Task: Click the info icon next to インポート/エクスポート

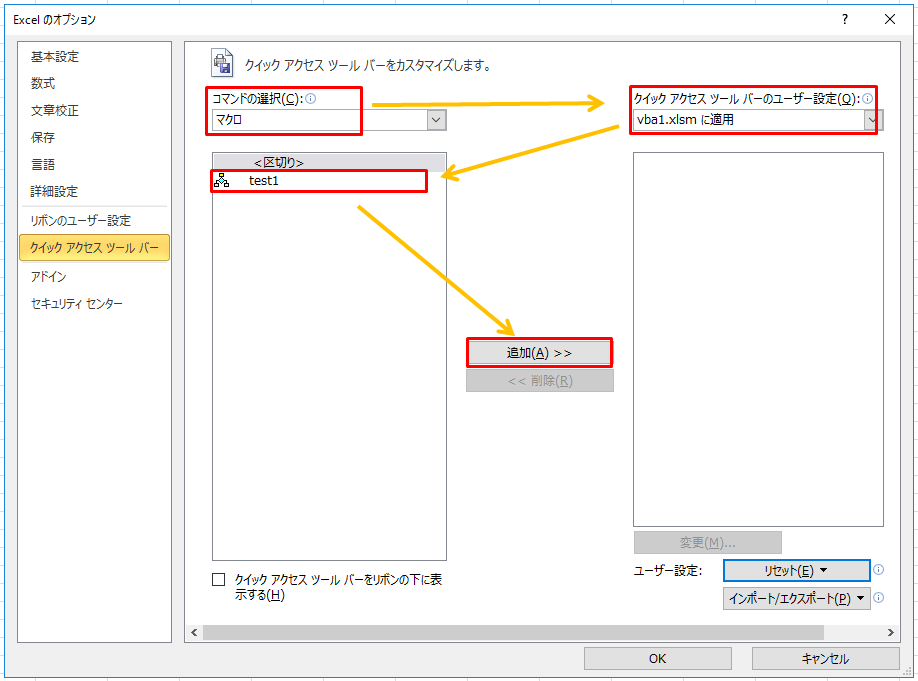Action: coord(878,597)
